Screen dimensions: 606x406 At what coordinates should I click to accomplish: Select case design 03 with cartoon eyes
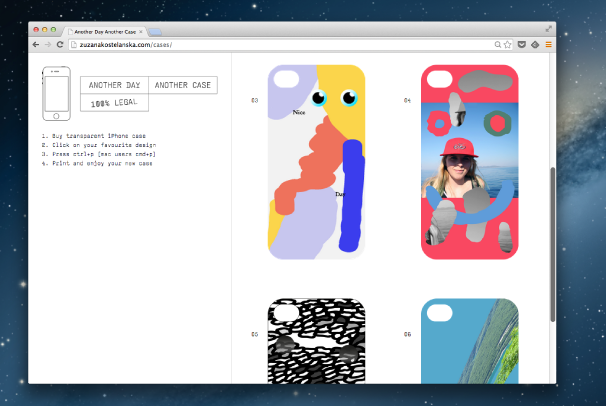coord(316,162)
